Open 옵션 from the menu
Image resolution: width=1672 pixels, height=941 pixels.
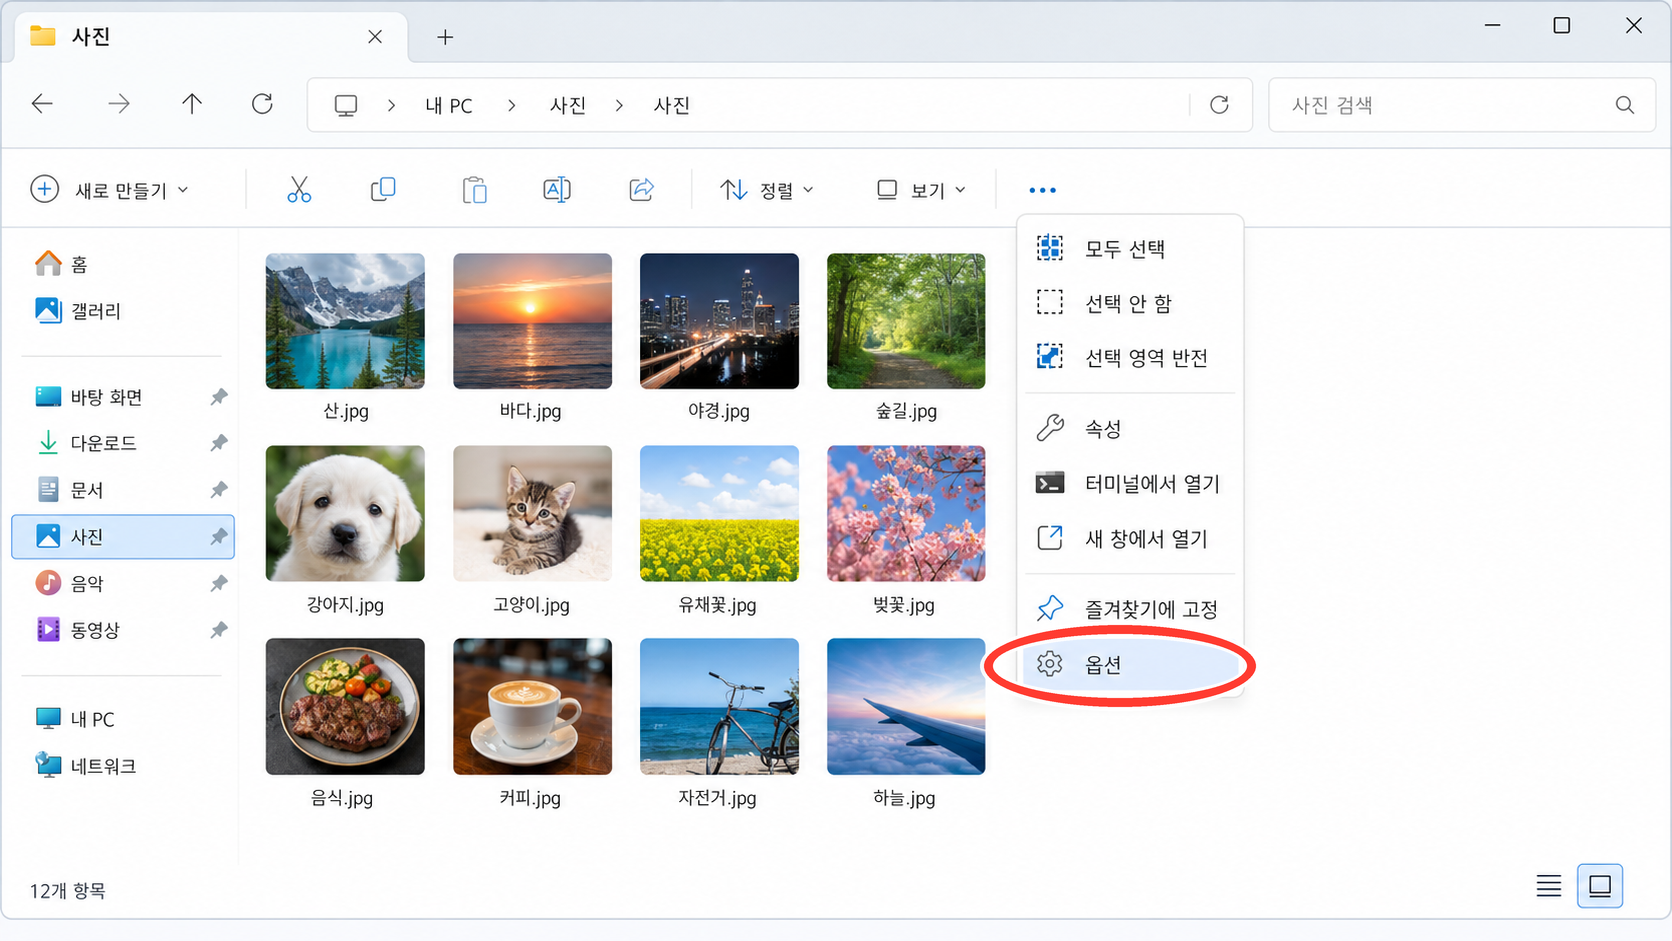click(x=1130, y=664)
